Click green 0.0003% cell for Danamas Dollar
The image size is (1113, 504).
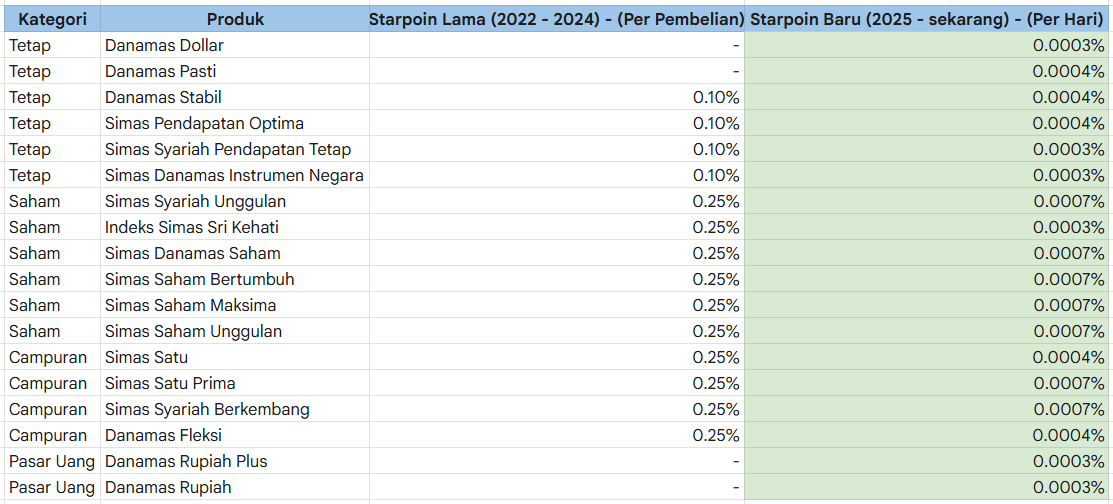[928, 45]
